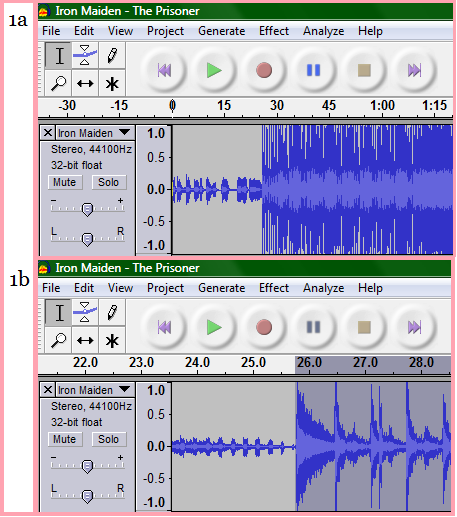Click the -0.5 vertical scale label in window 1b

coord(154,478)
